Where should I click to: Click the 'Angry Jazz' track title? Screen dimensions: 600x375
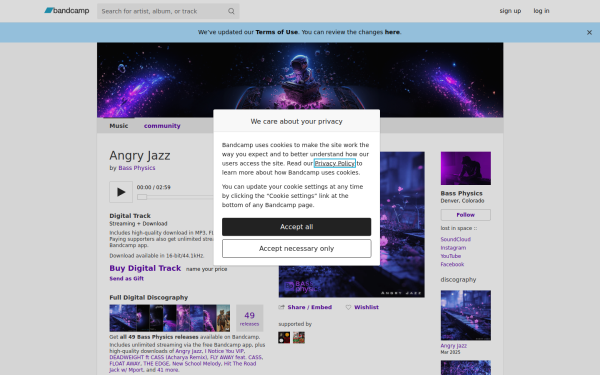(140, 156)
